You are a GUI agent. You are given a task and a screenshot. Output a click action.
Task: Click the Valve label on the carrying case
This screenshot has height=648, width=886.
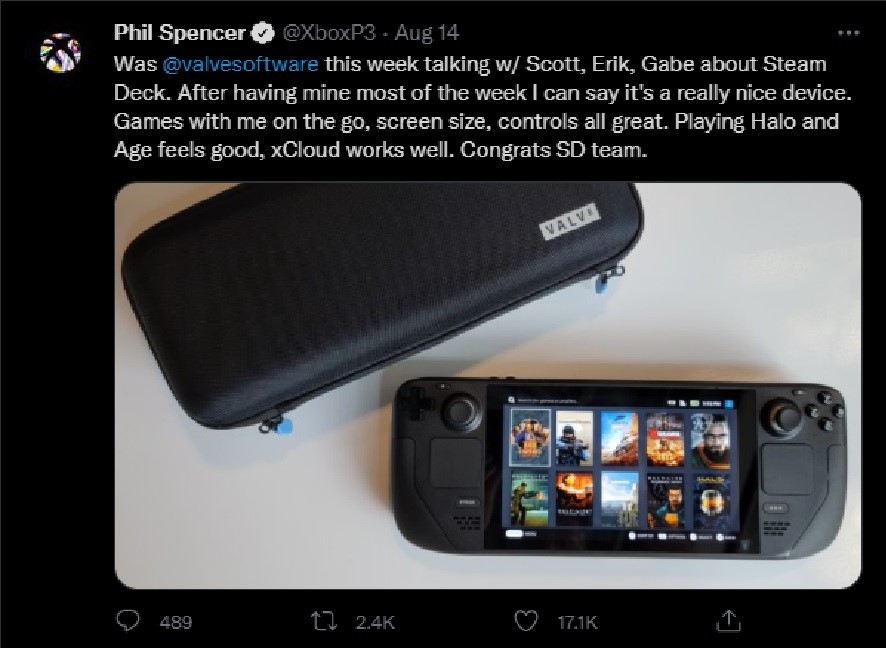pos(568,221)
